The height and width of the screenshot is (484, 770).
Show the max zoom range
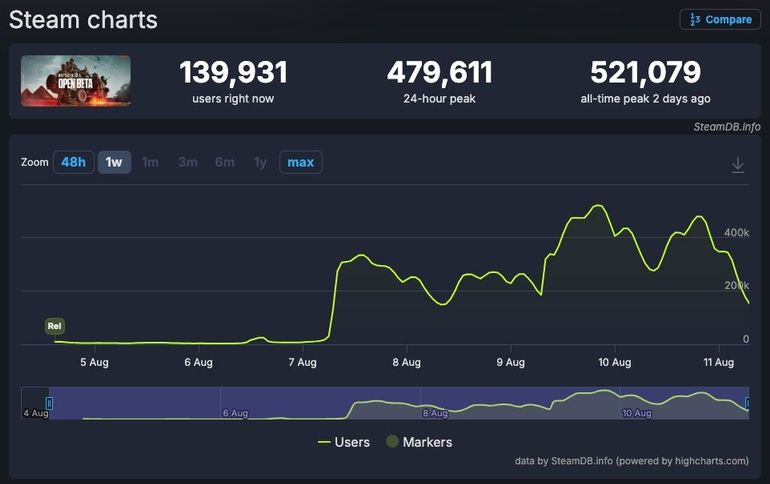(x=300, y=162)
